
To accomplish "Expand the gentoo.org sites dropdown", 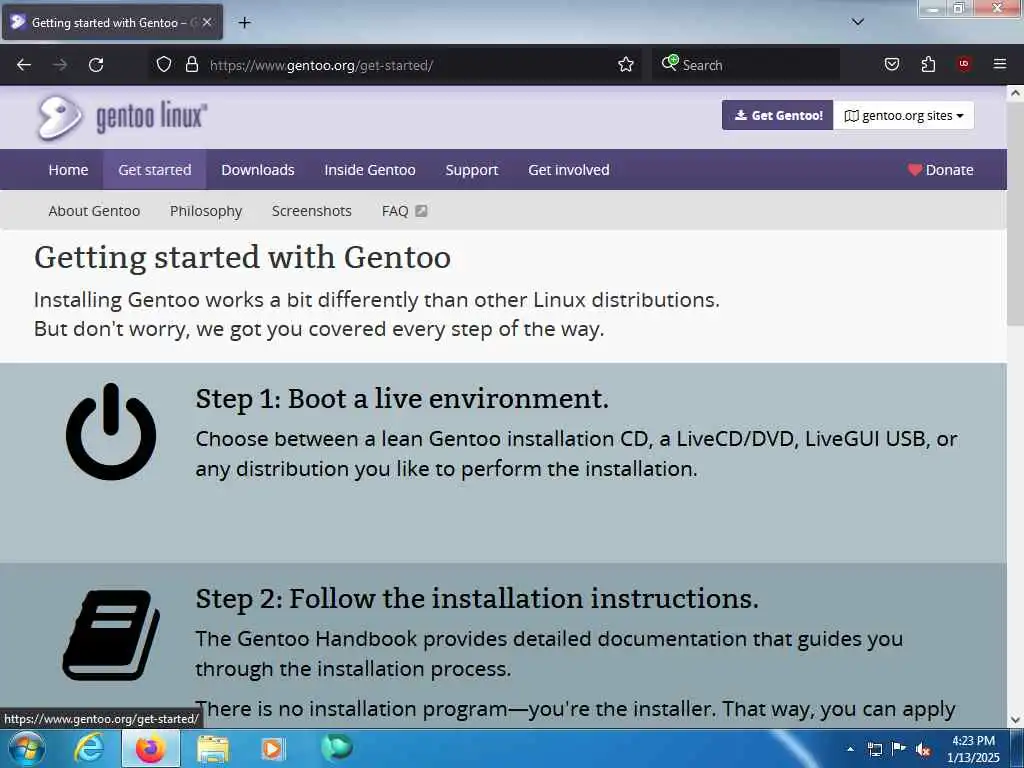I will (904, 116).
